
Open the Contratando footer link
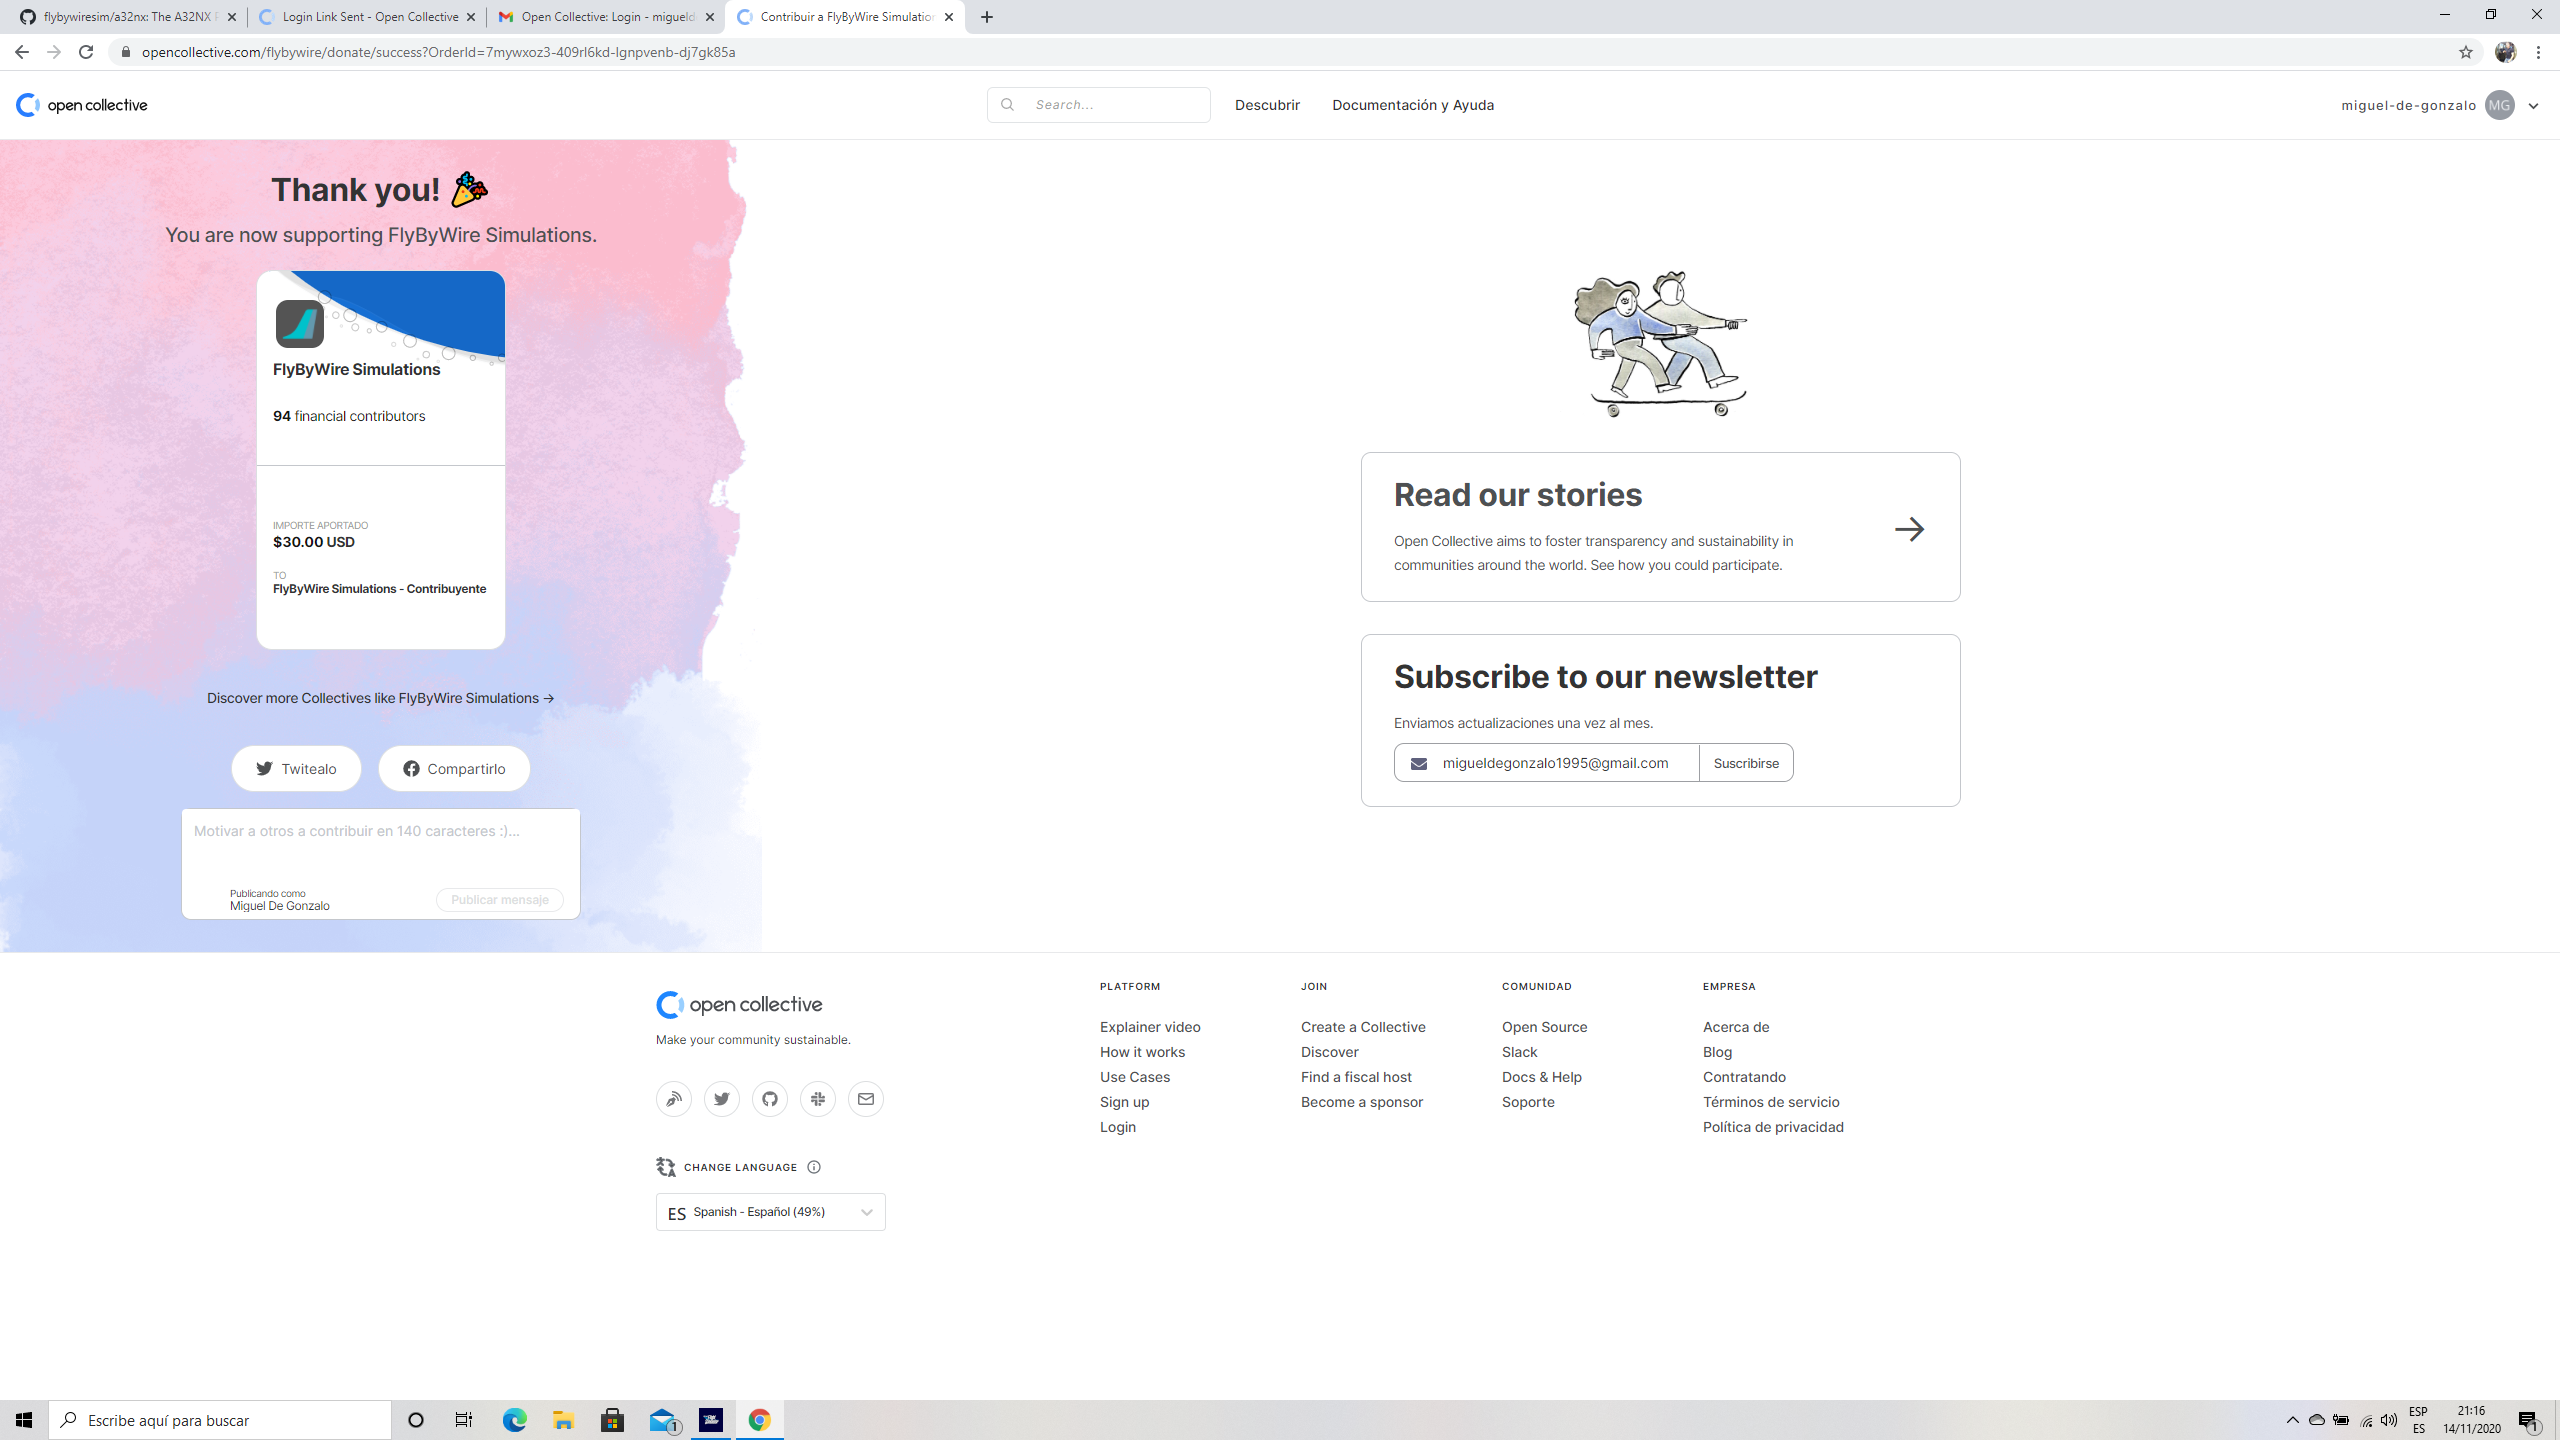[x=1744, y=1077]
